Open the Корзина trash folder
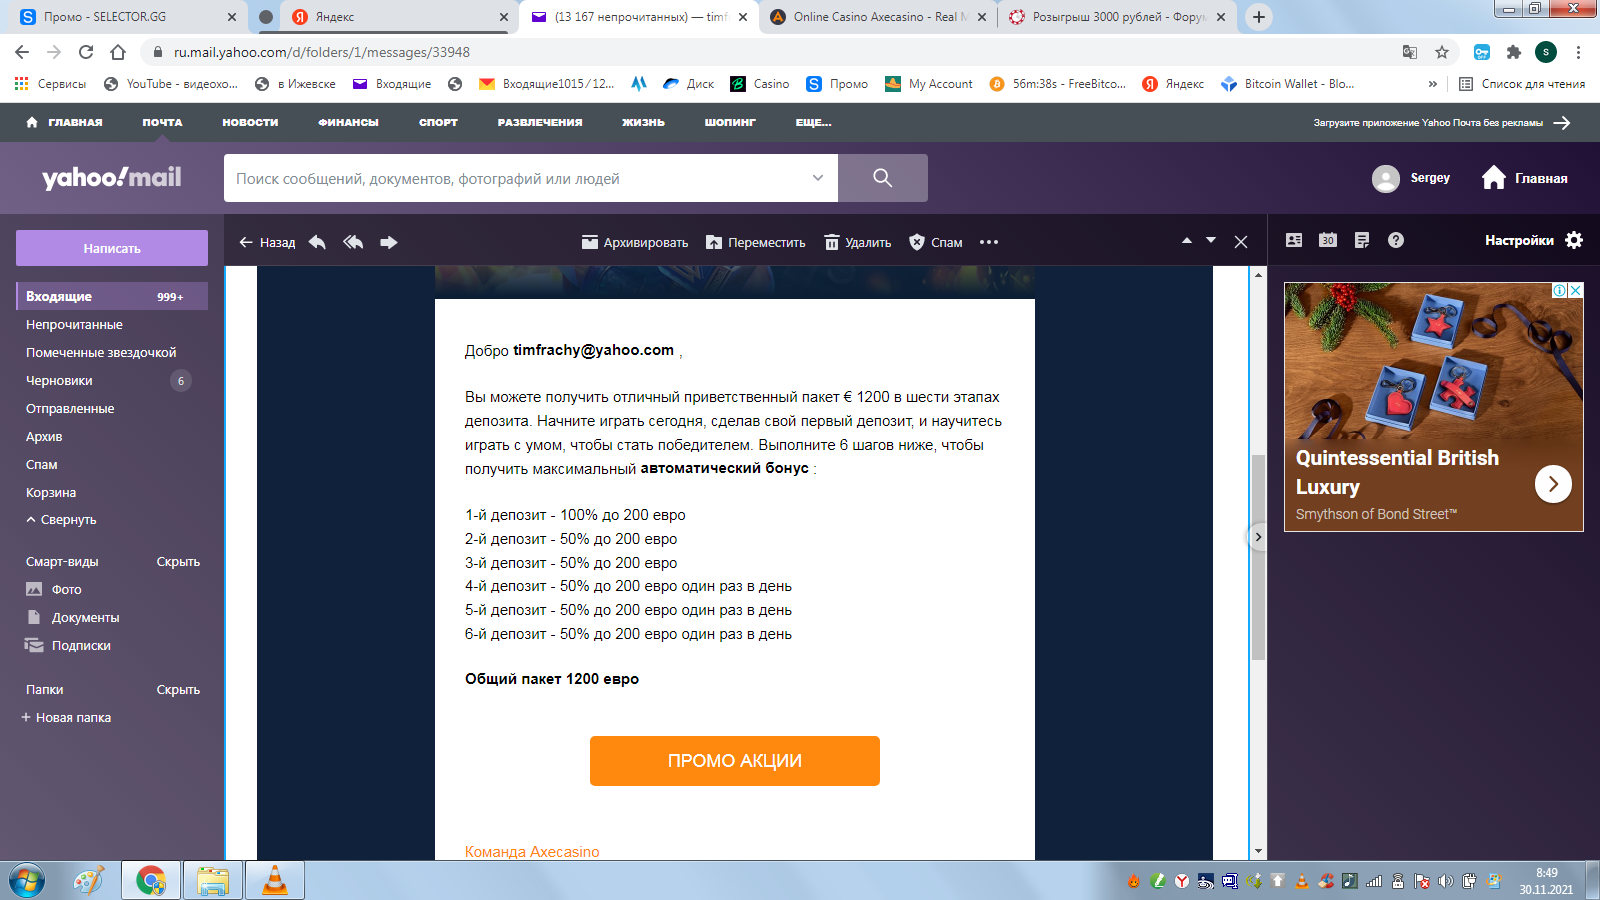Image resolution: width=1600 pixels, height=900 pixels. tap(51, 493)
